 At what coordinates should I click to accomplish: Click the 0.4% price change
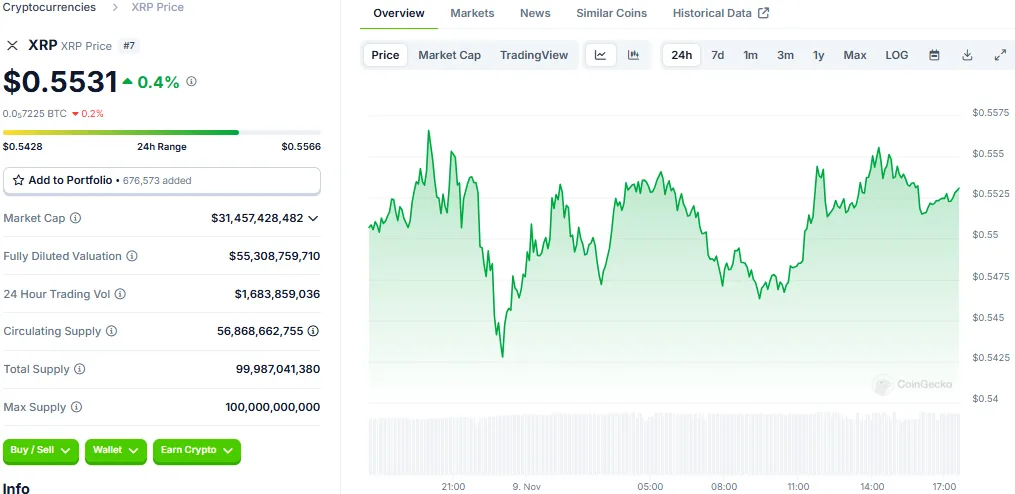click(151, 82)
